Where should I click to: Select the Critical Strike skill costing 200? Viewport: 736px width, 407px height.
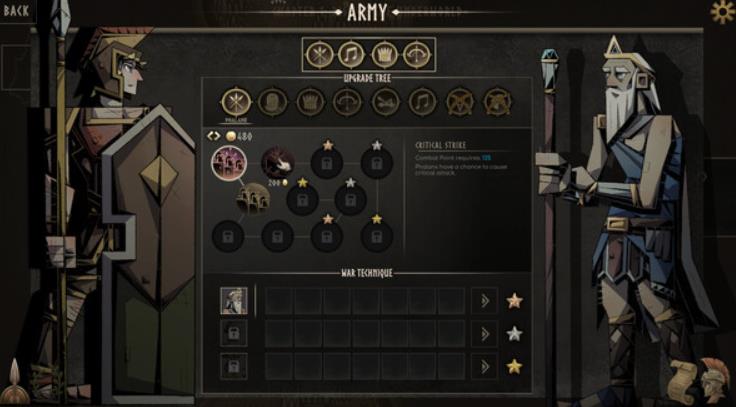tap(277, 162)
